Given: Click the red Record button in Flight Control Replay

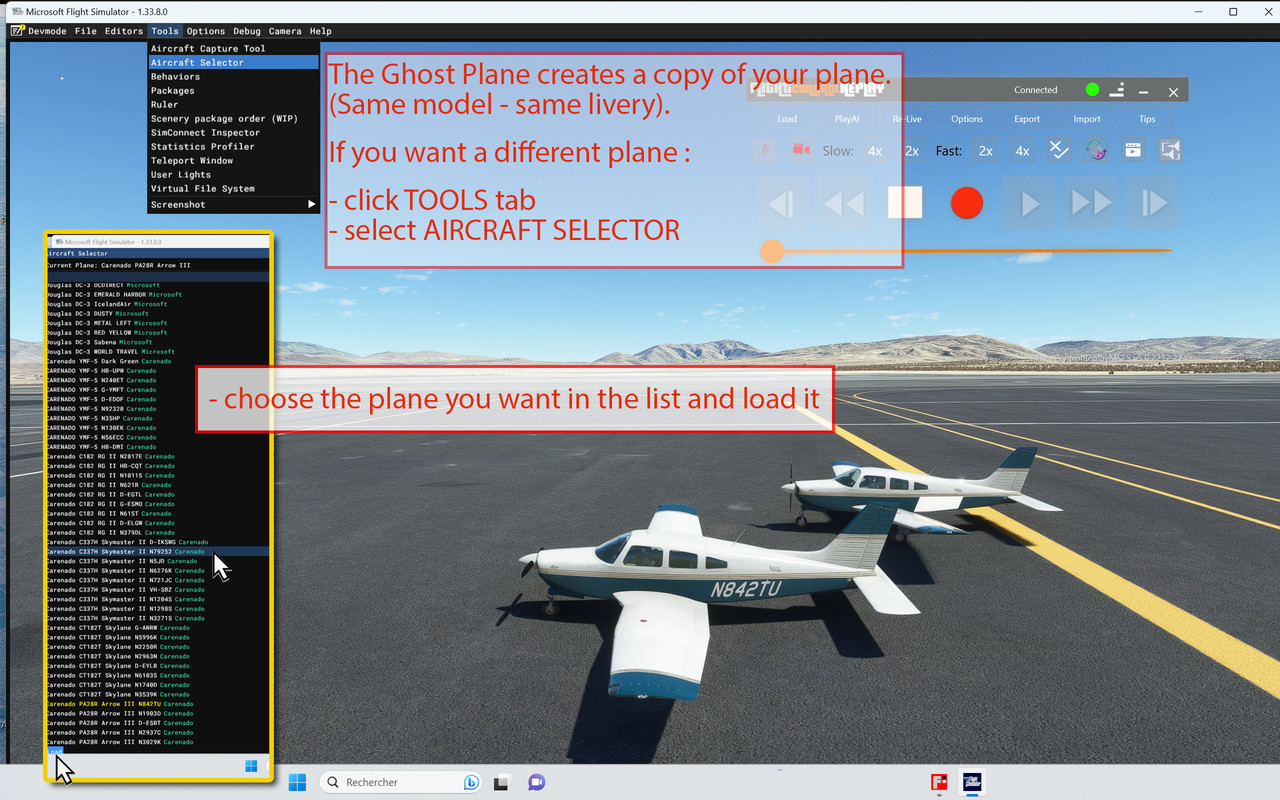Looking at the screenshot, I should coord(966,203).
